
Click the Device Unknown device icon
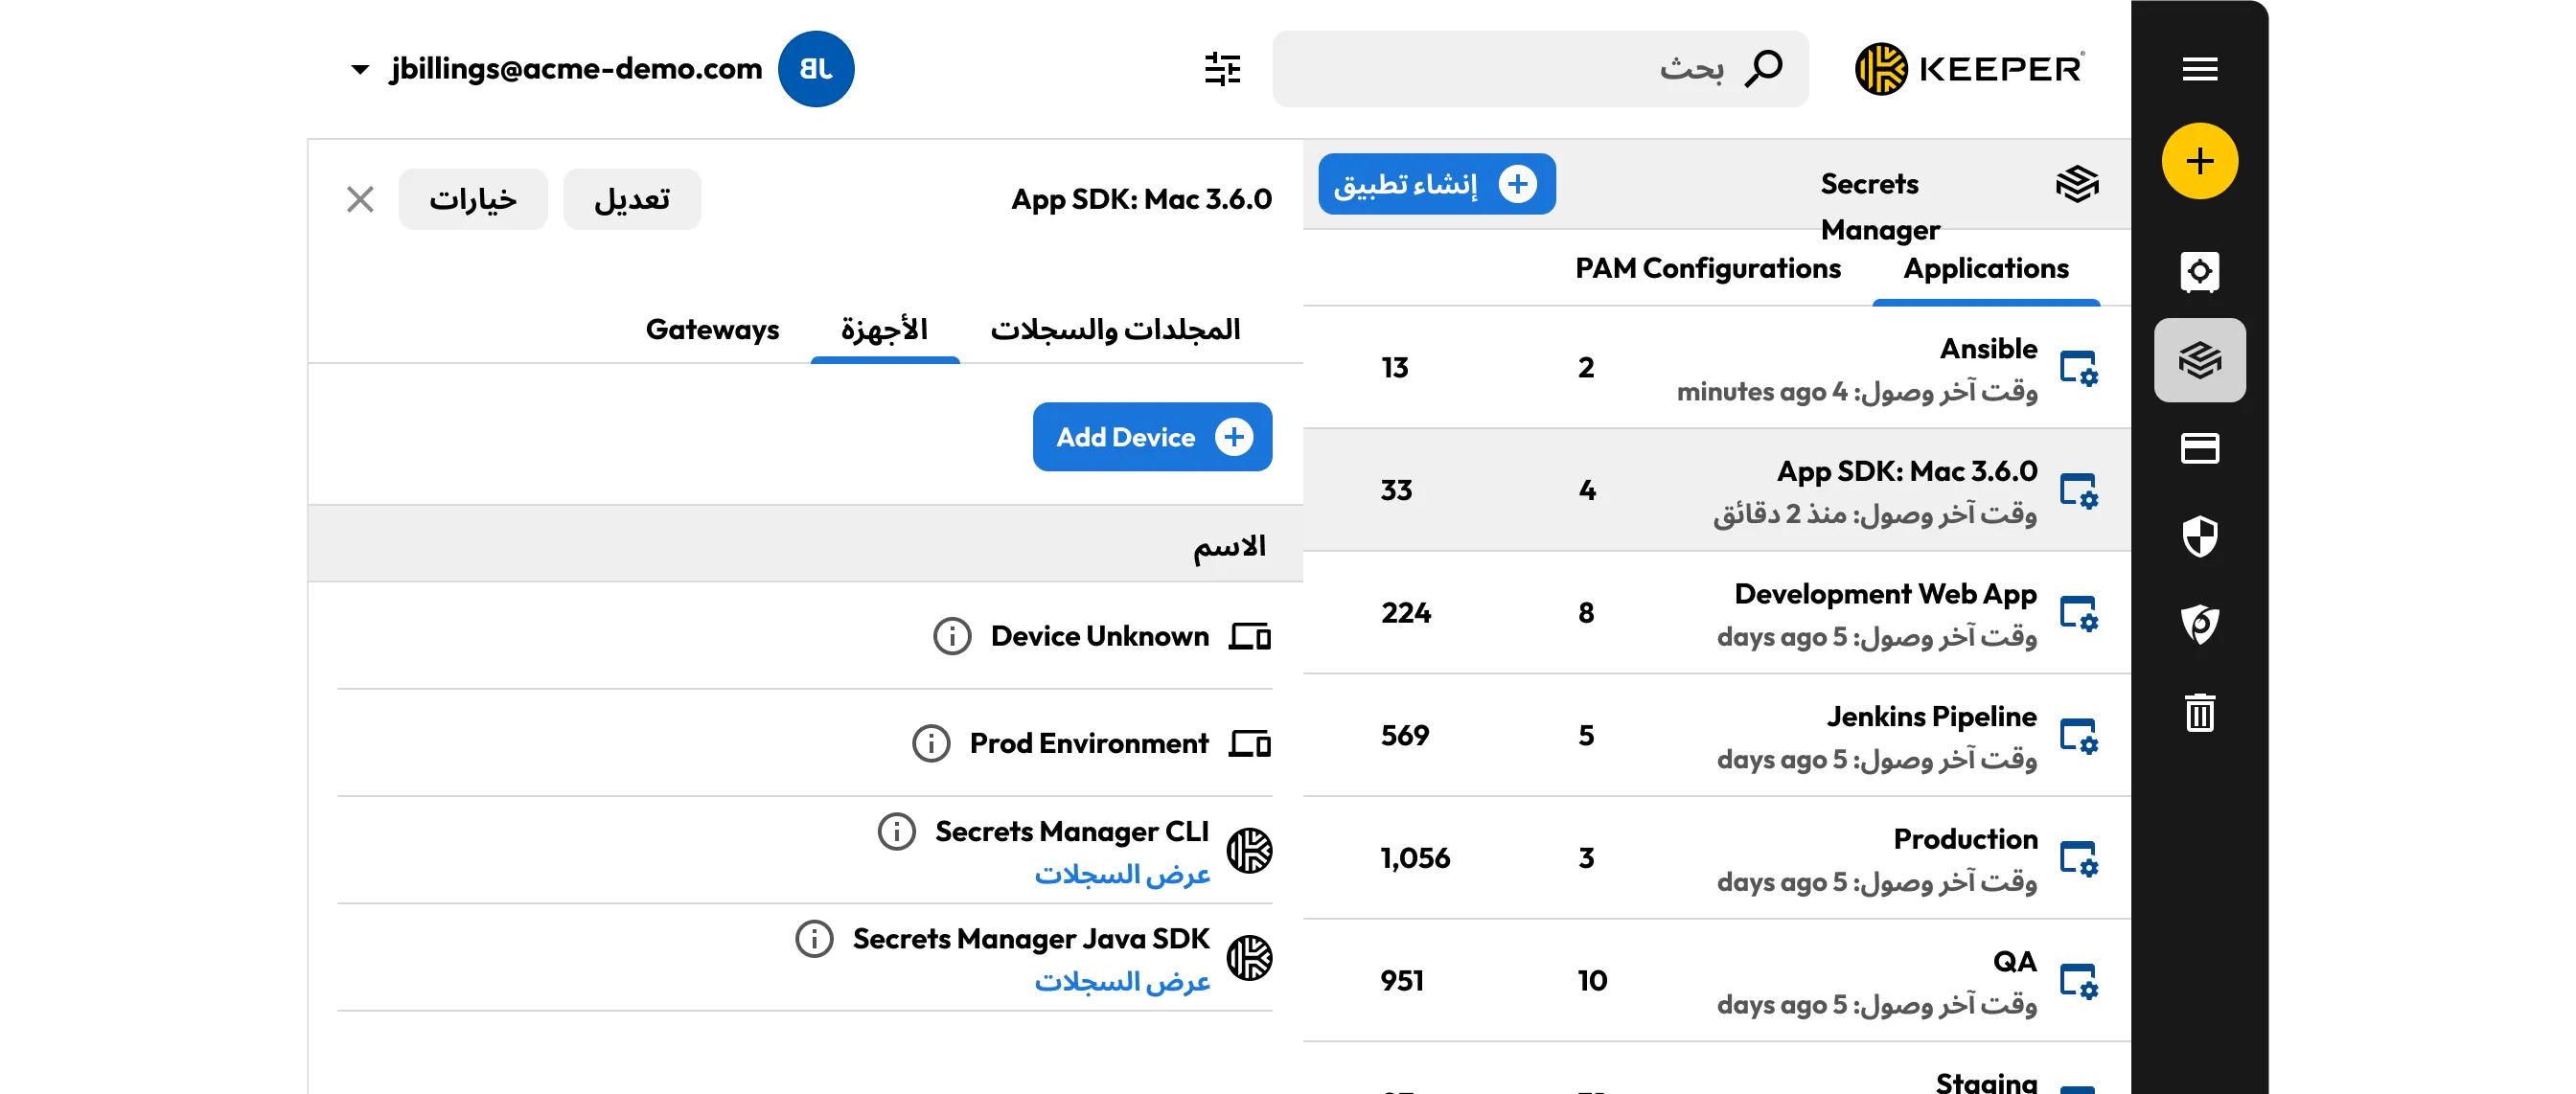pyautogui.click(x=1249, y=636)
